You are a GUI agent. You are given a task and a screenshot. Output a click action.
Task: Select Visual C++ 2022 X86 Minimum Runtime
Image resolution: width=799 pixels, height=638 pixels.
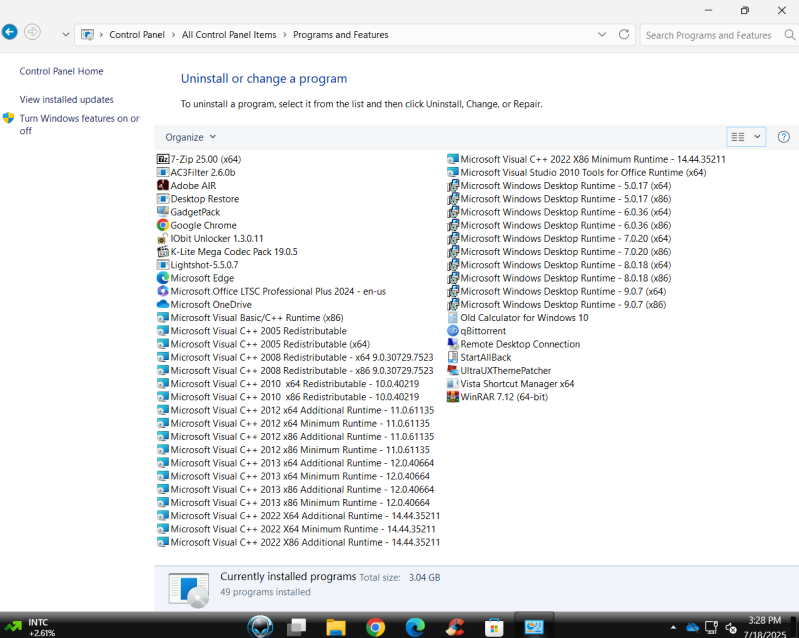coord(587,159)
